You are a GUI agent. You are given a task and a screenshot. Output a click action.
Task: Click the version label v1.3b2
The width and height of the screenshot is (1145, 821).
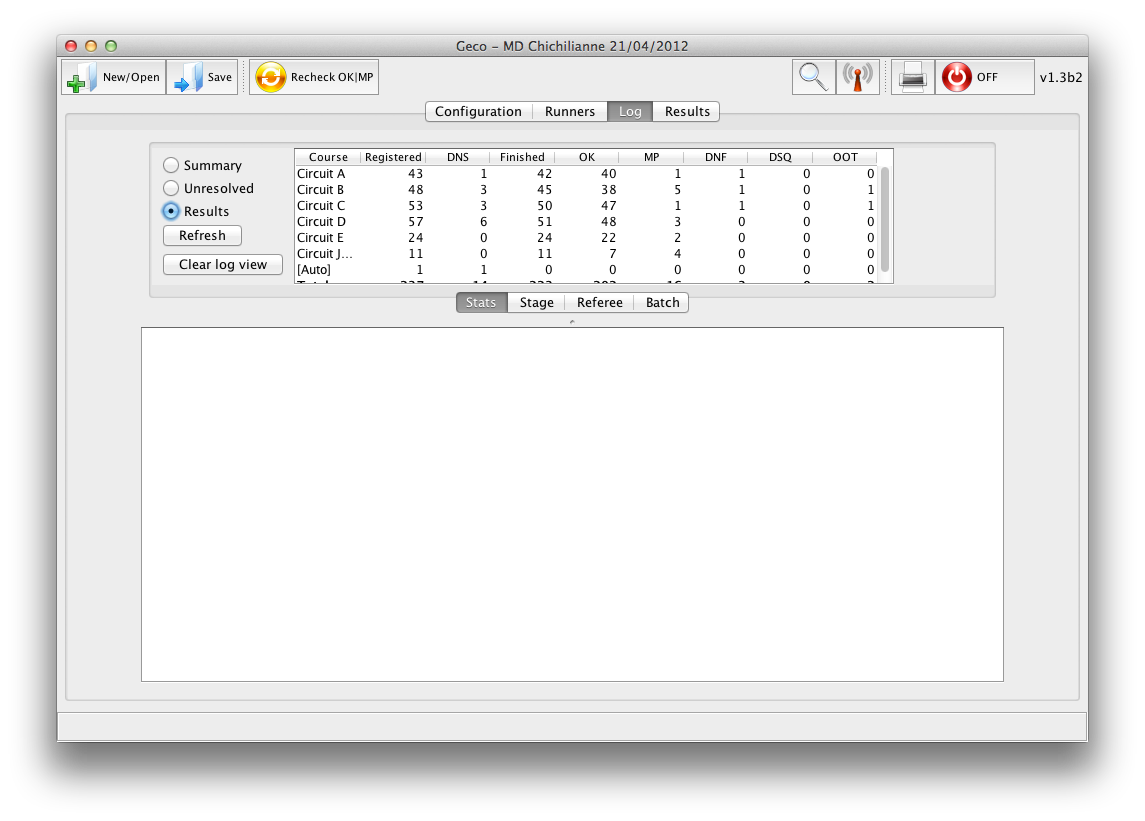pos(1060,77)
